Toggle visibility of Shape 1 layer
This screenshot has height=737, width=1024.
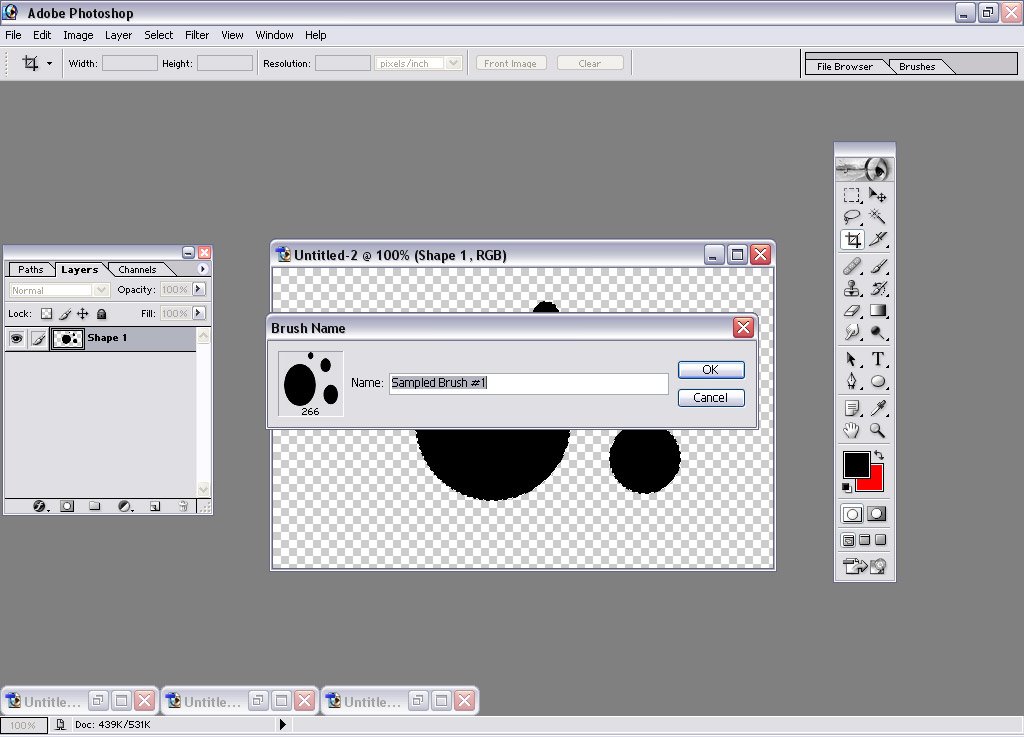tap(16, 338)
